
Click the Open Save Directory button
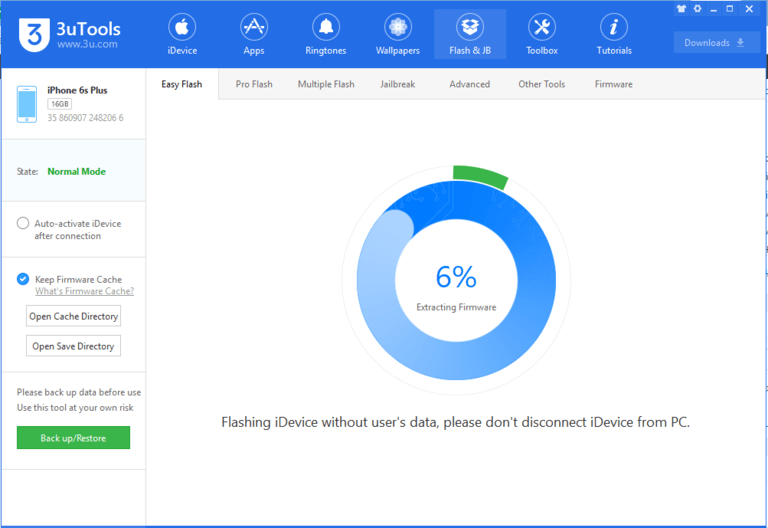[x=73, y=346]
